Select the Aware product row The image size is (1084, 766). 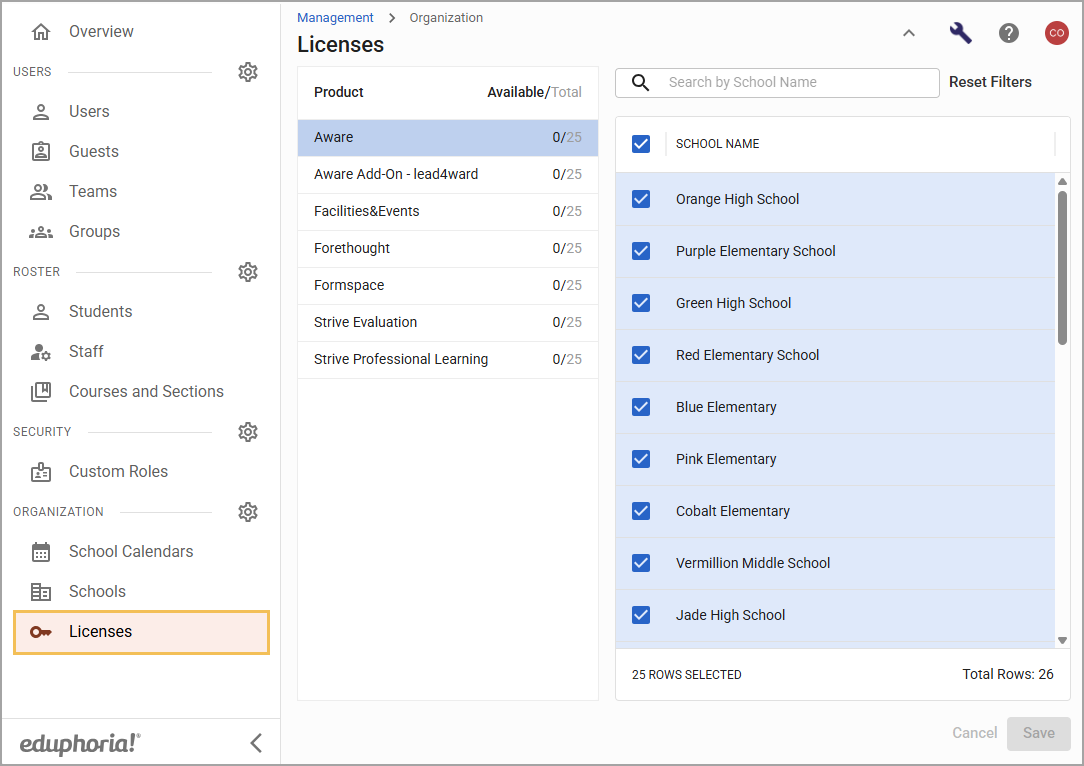(x=447, y=138)
